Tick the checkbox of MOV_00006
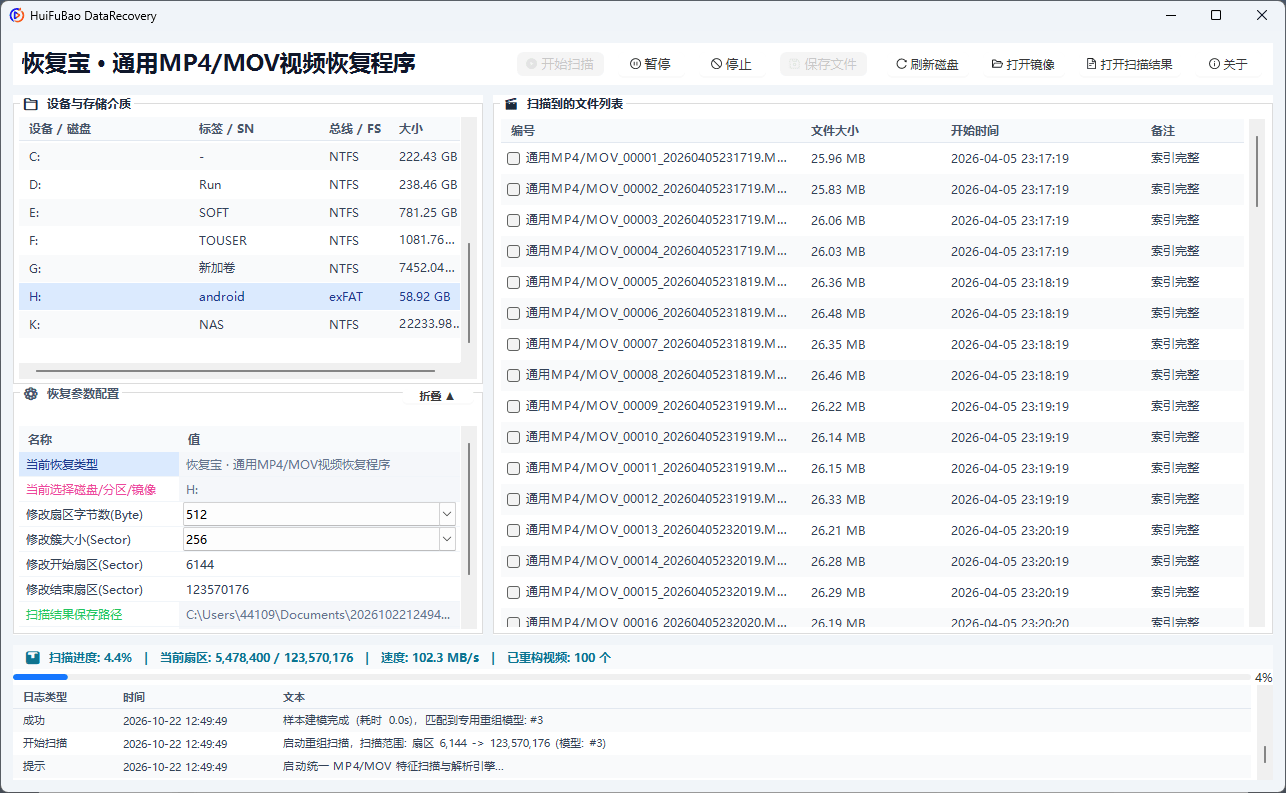This screenshot has height=793, width=1286. click(513, 313)
